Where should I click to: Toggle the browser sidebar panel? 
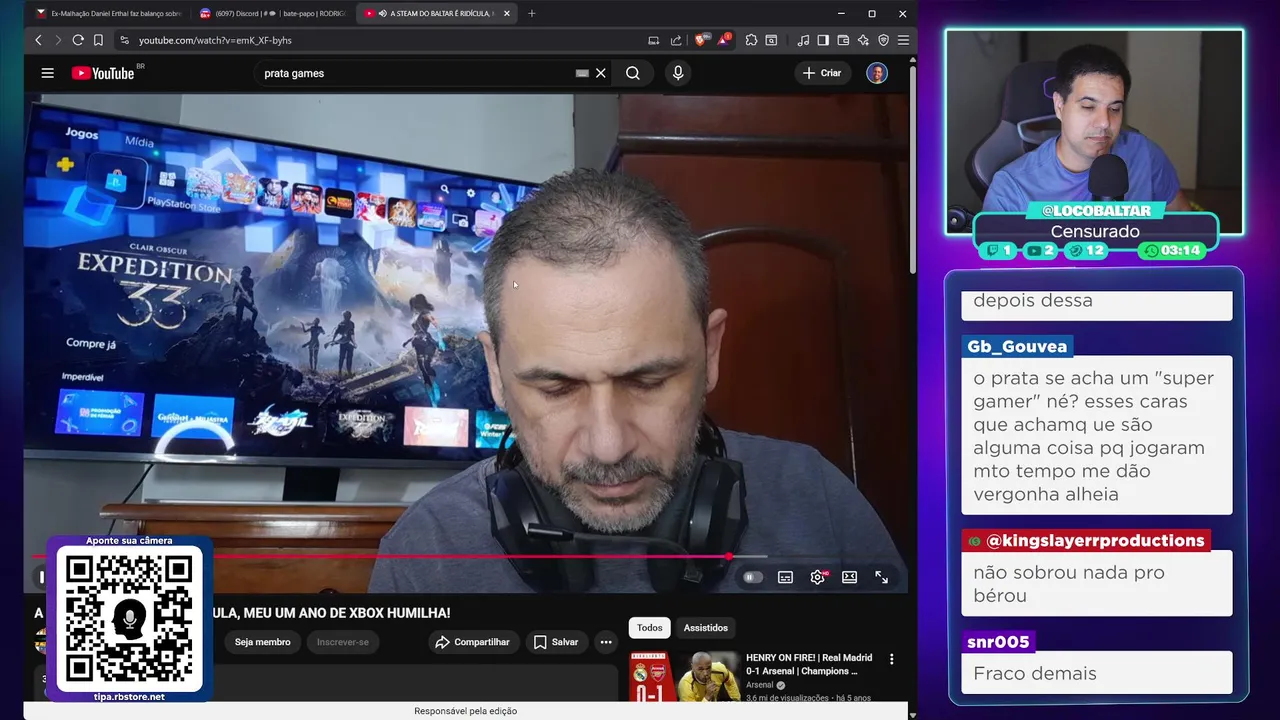click(x=823, y=40)
